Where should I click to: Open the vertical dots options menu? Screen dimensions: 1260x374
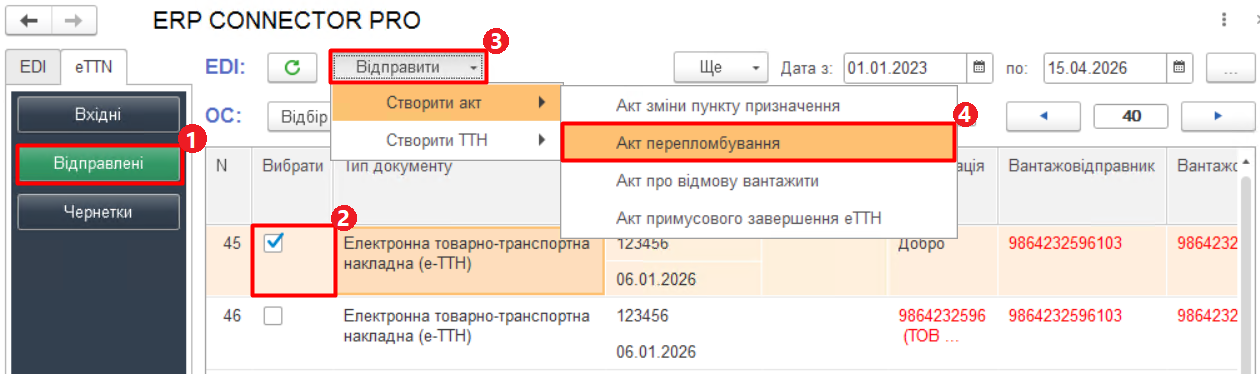(1223, 20)
